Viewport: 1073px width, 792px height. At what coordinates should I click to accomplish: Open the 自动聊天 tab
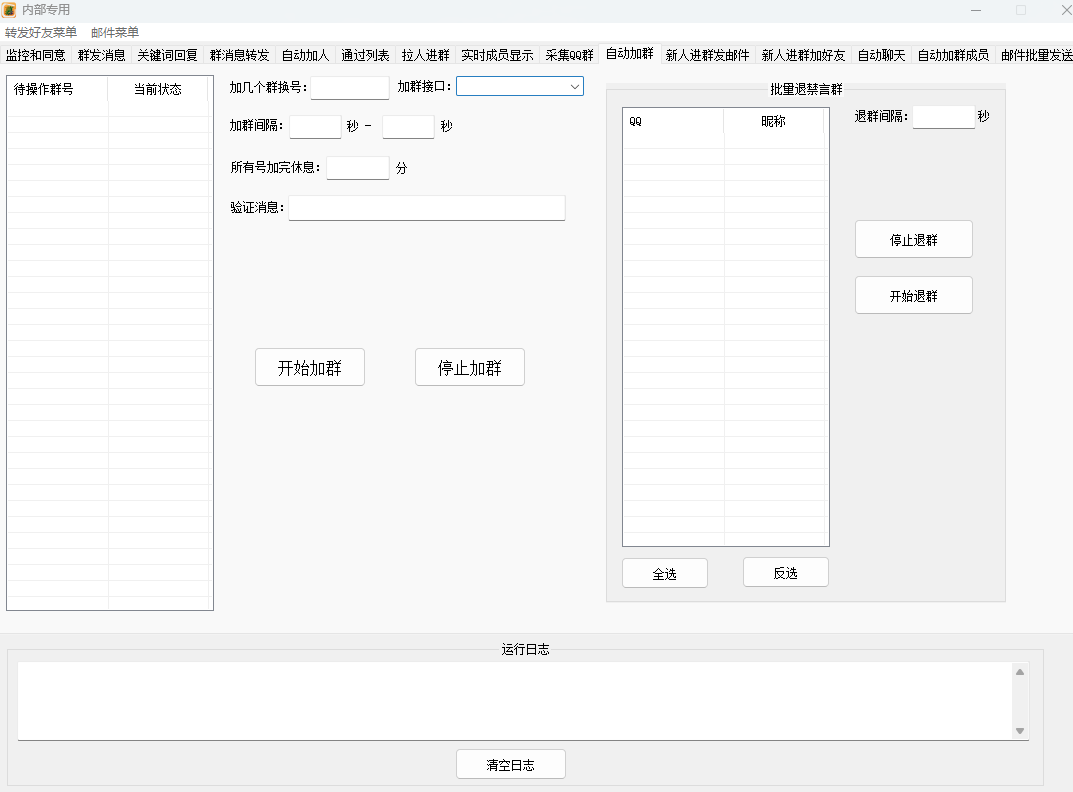(x=882, y=56)
